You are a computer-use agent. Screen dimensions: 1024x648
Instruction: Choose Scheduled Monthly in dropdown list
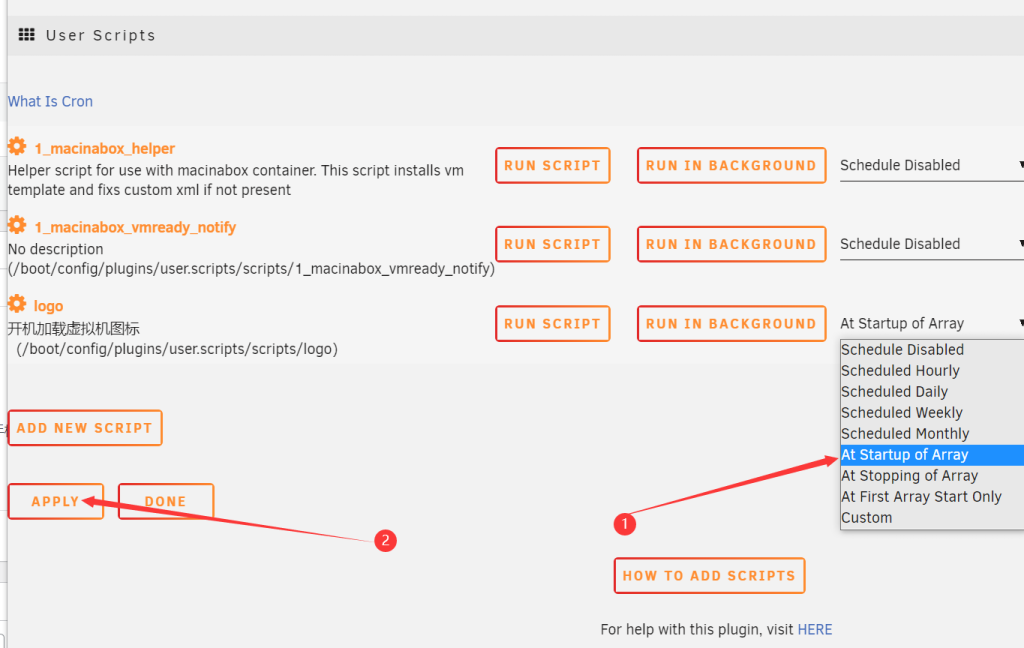point(905,434)
